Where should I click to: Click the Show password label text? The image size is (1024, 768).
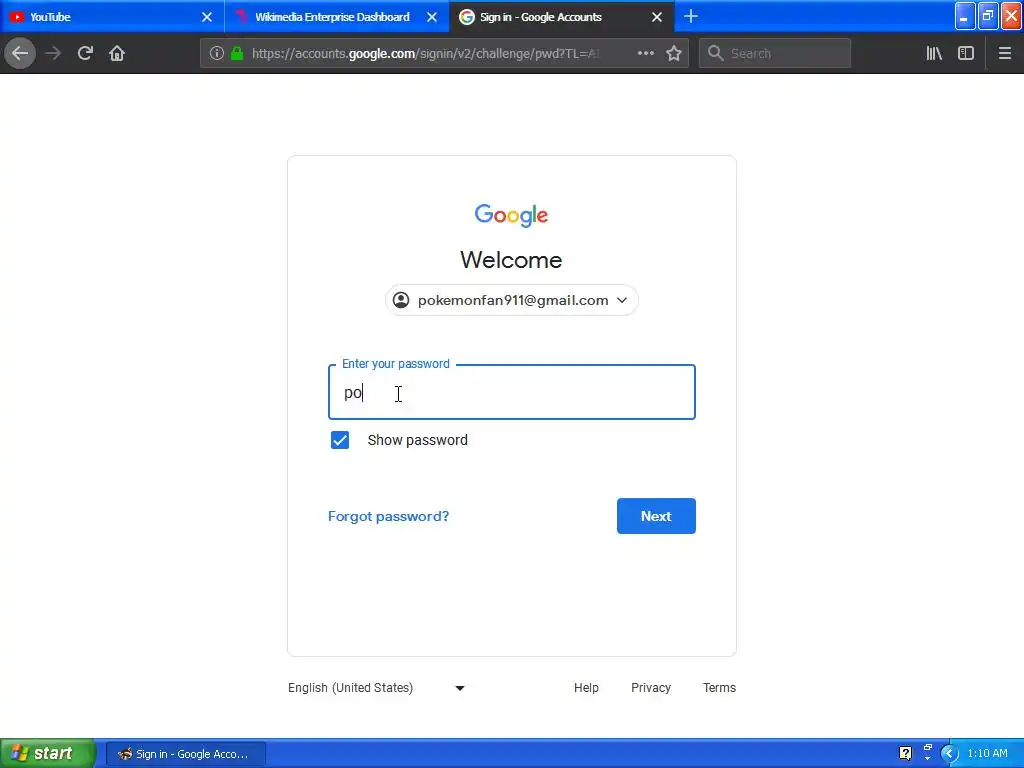[x=417, y=440]
